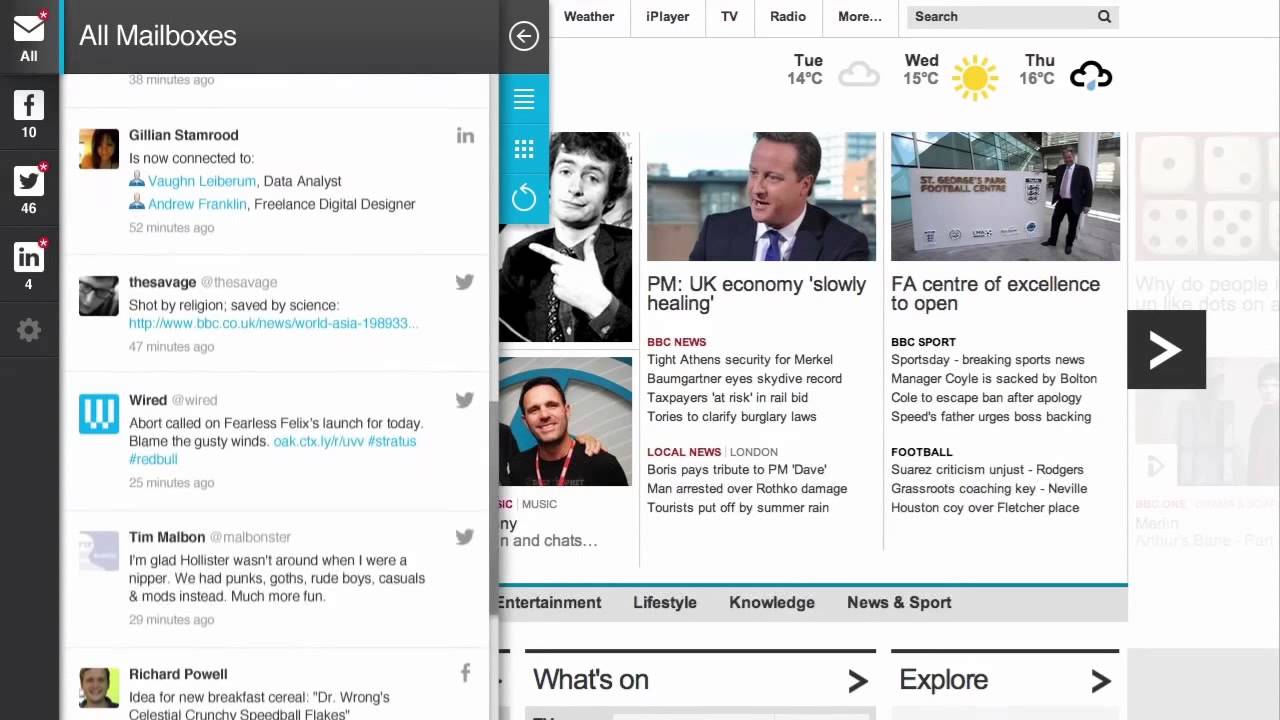Open the Facebook feed icon in sidebar
Screen dimensions: 1280x720
point(29,105)
